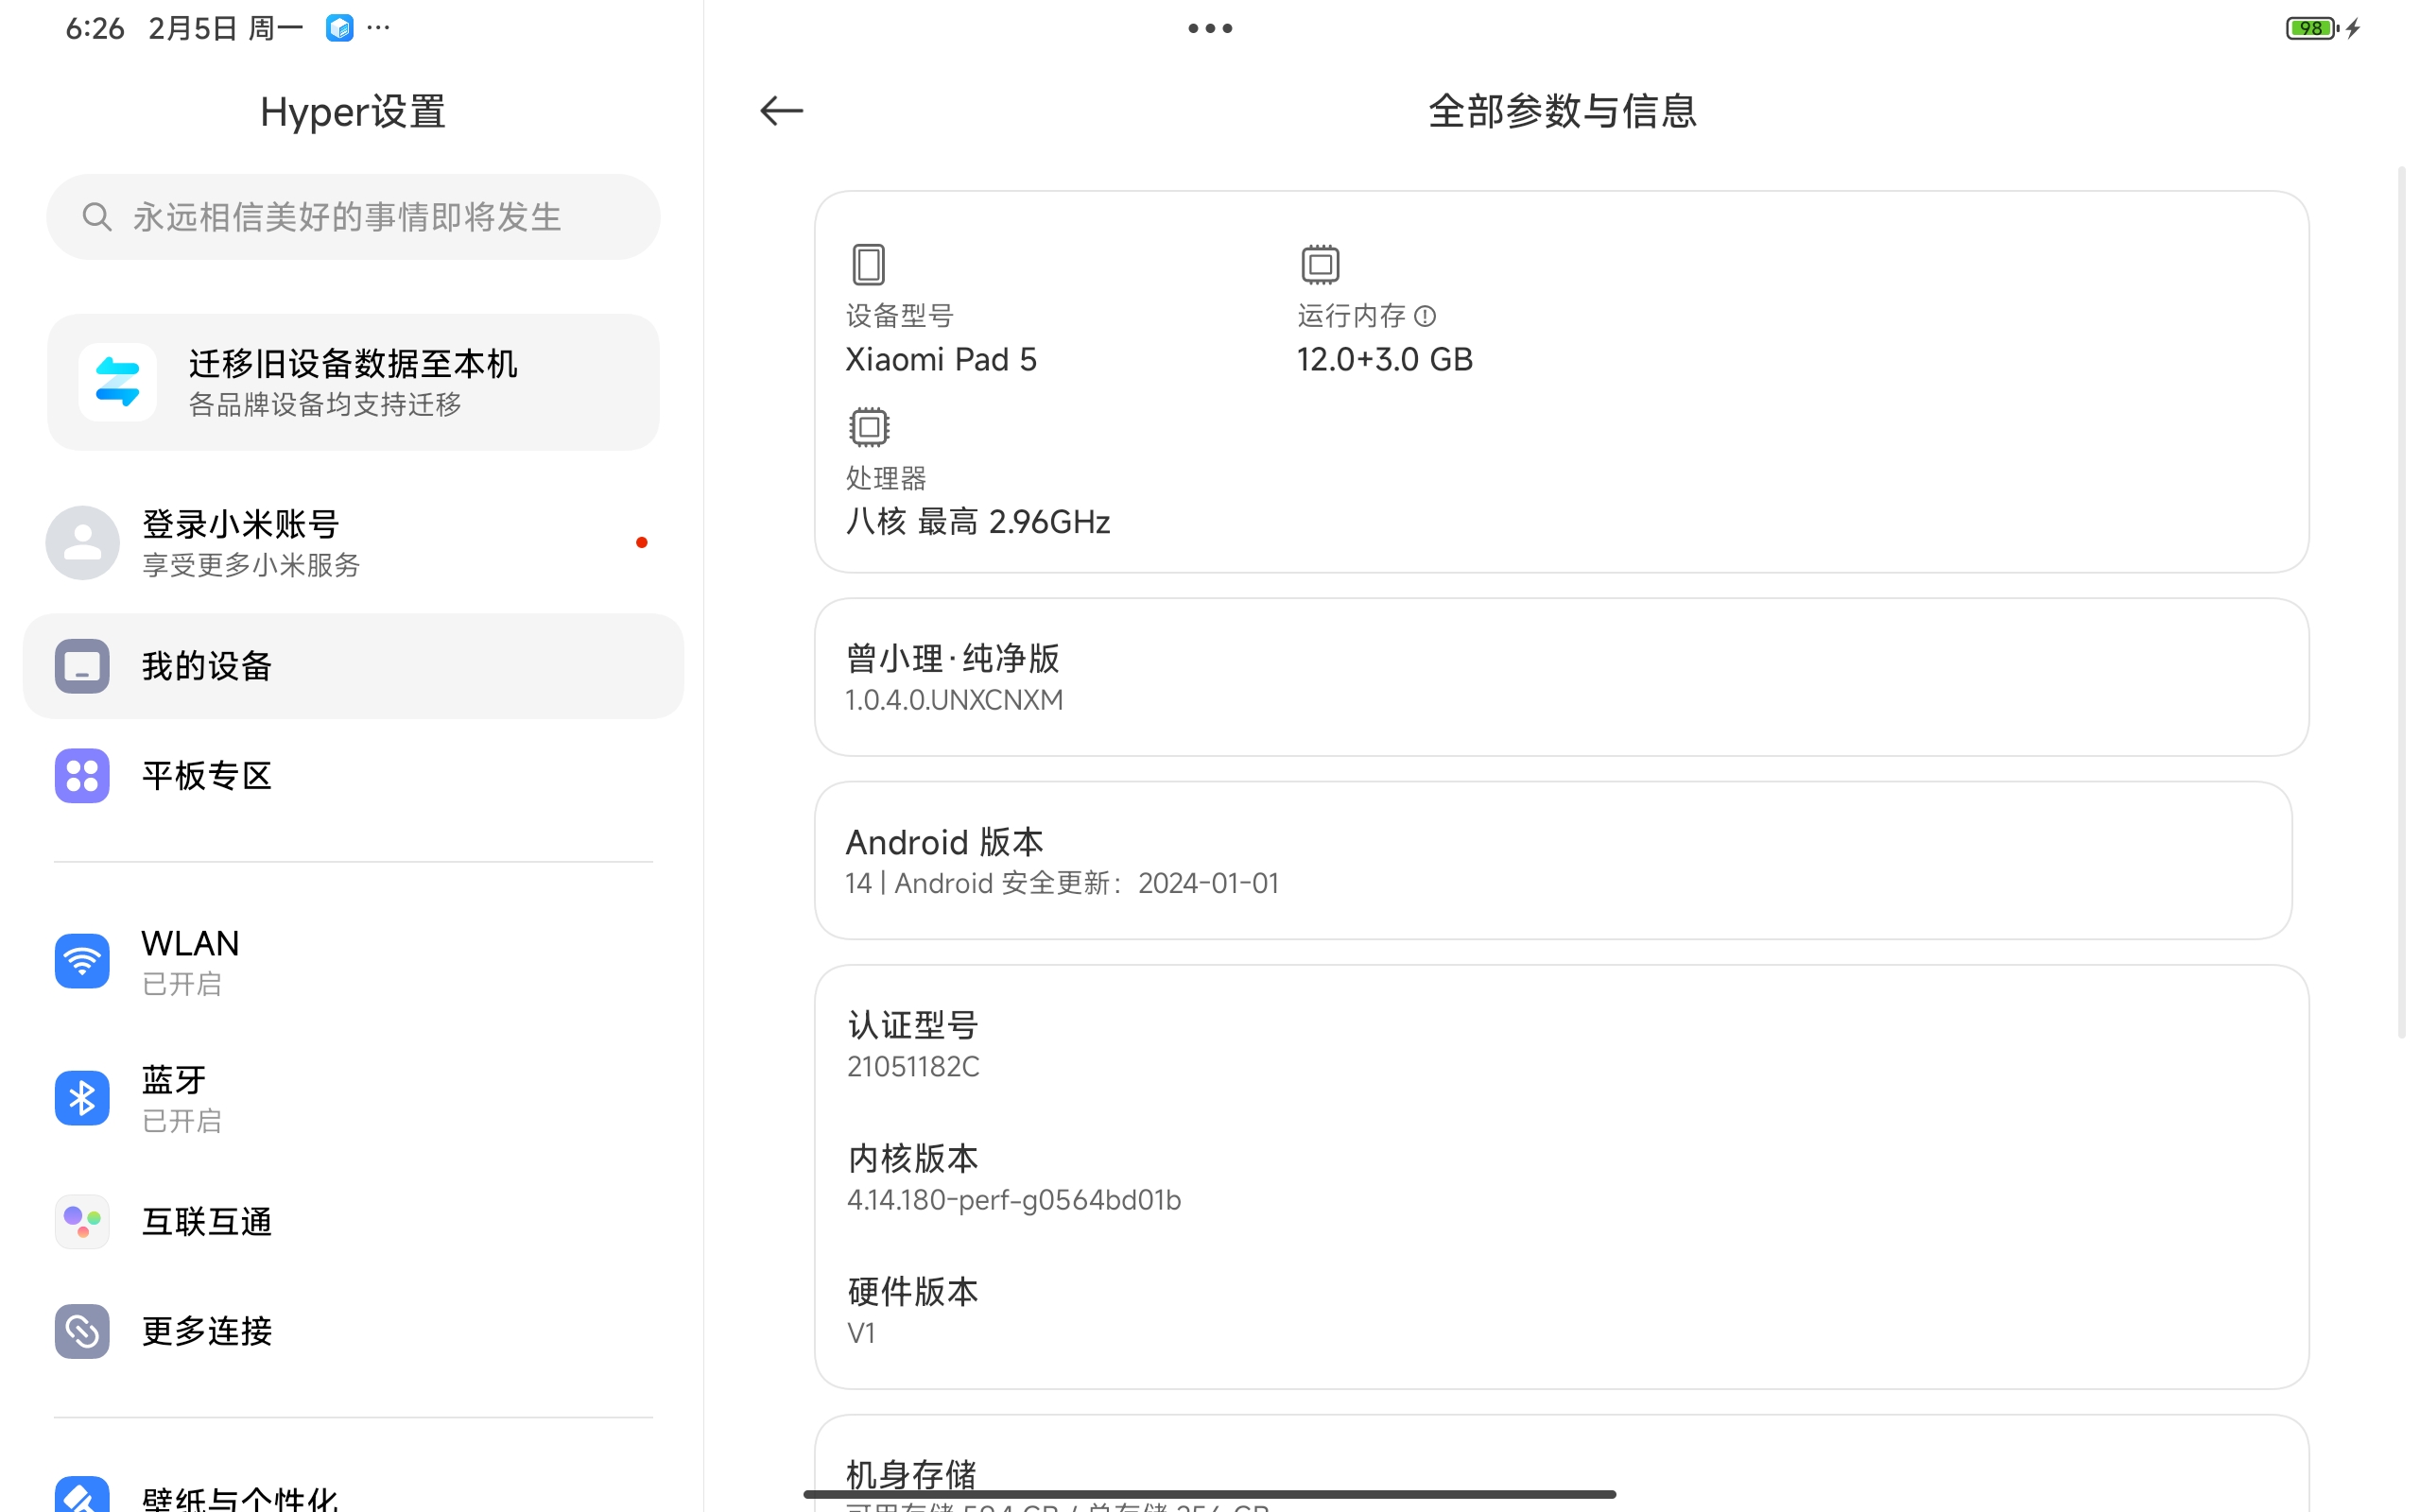
Task: Click the My Device tablet icon
Action: (x=82, y=666)
